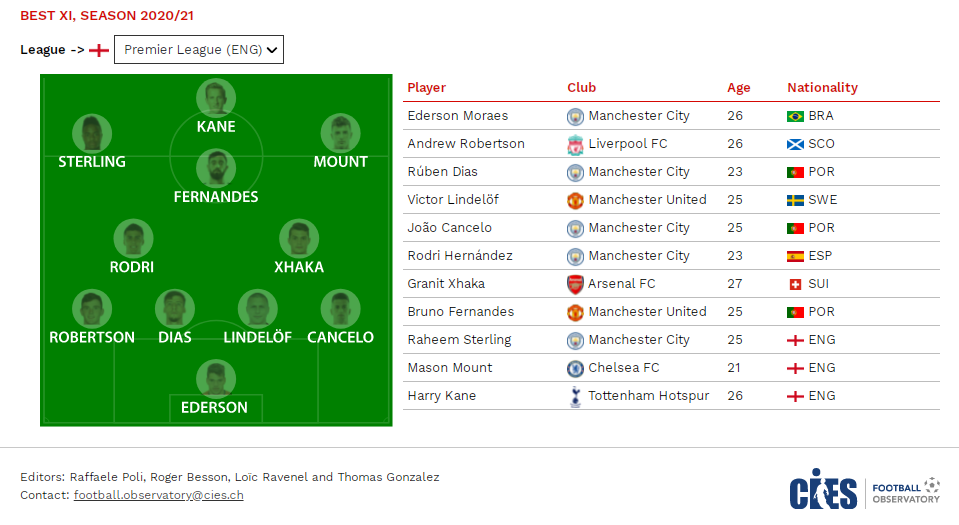Click the Arsenal FC crest icon
Screen dimensions: 959x525
[575, 285]
